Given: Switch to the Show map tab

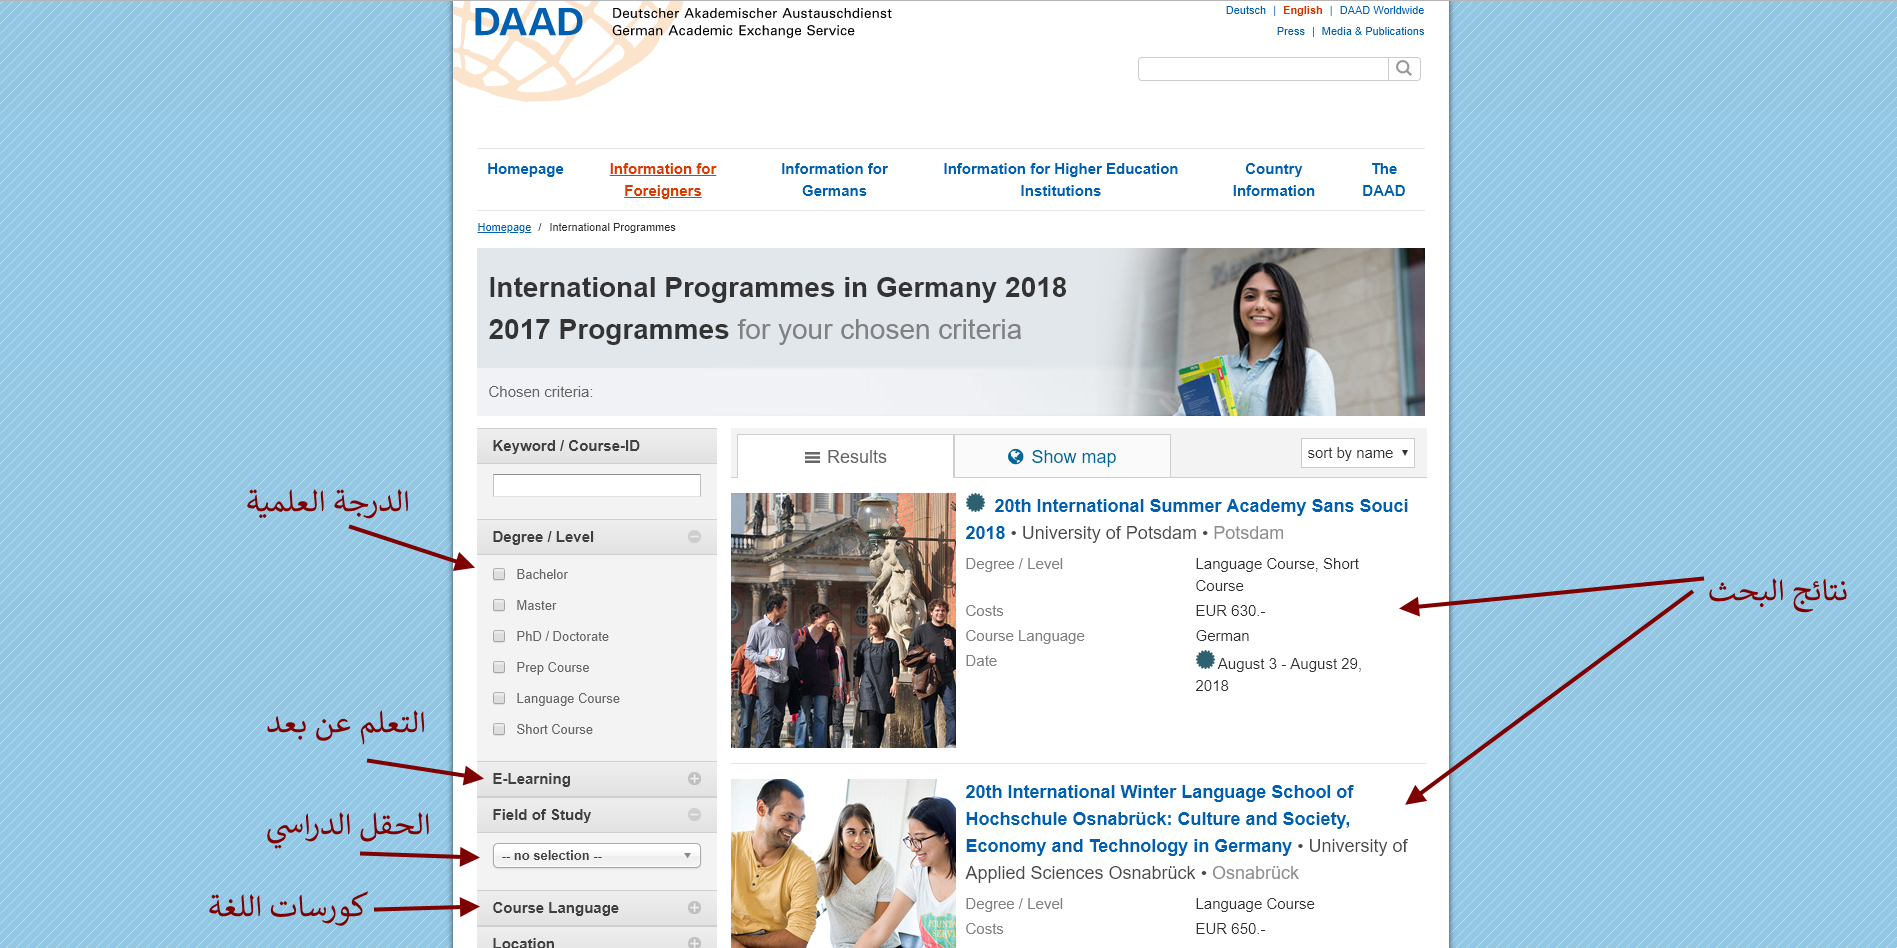Looking at the screenshot, I should 1062,457.
